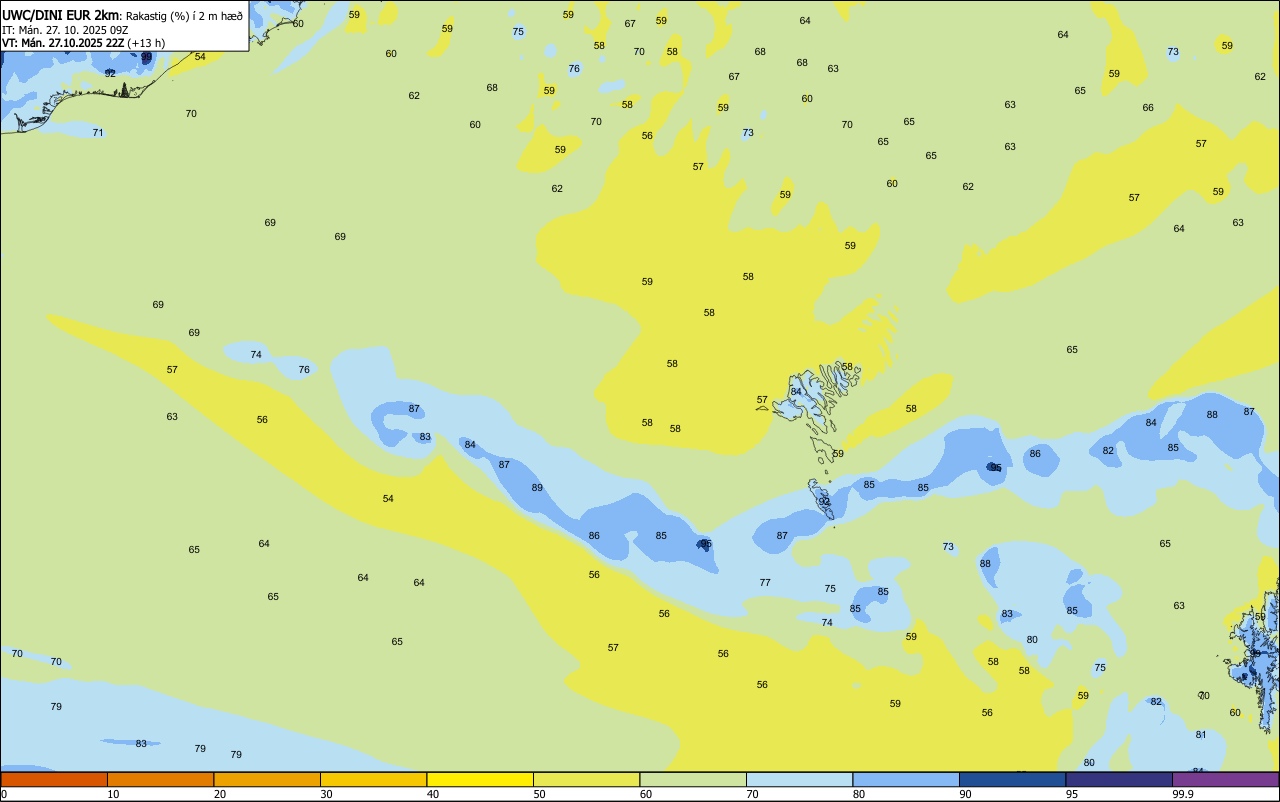Select the '(+13 h)' forecast offset text
The height and width of the screenshot is (802, 1280).
[x=146, y=43]
